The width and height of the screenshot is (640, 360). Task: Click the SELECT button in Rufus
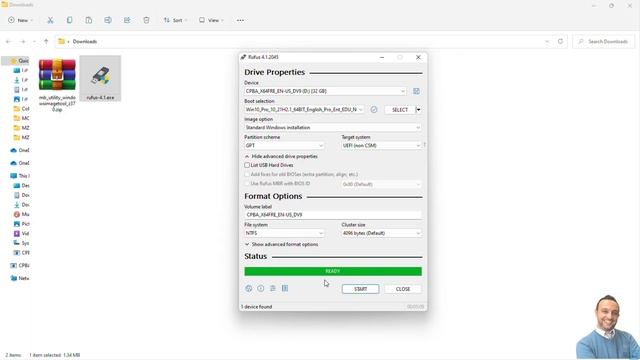[400, 109]
